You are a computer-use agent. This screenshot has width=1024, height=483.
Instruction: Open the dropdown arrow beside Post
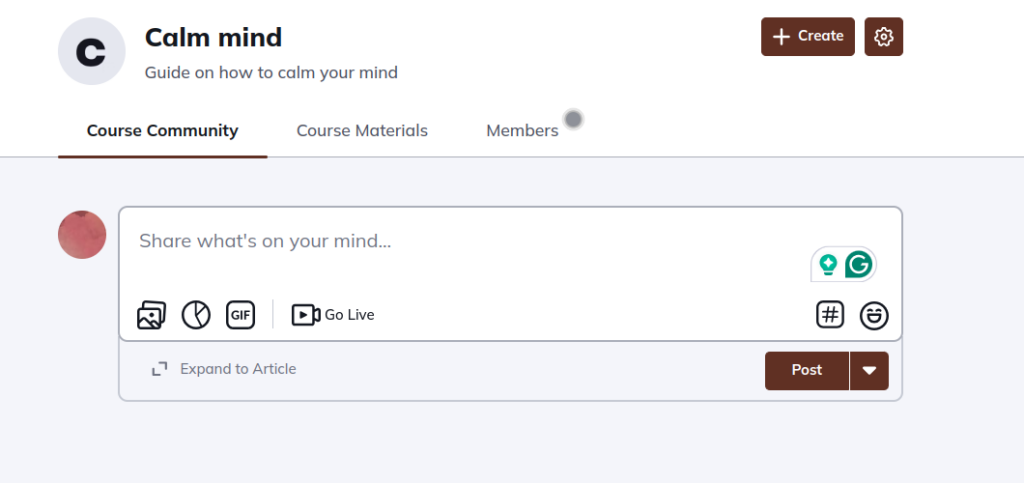tap(869, 370)
